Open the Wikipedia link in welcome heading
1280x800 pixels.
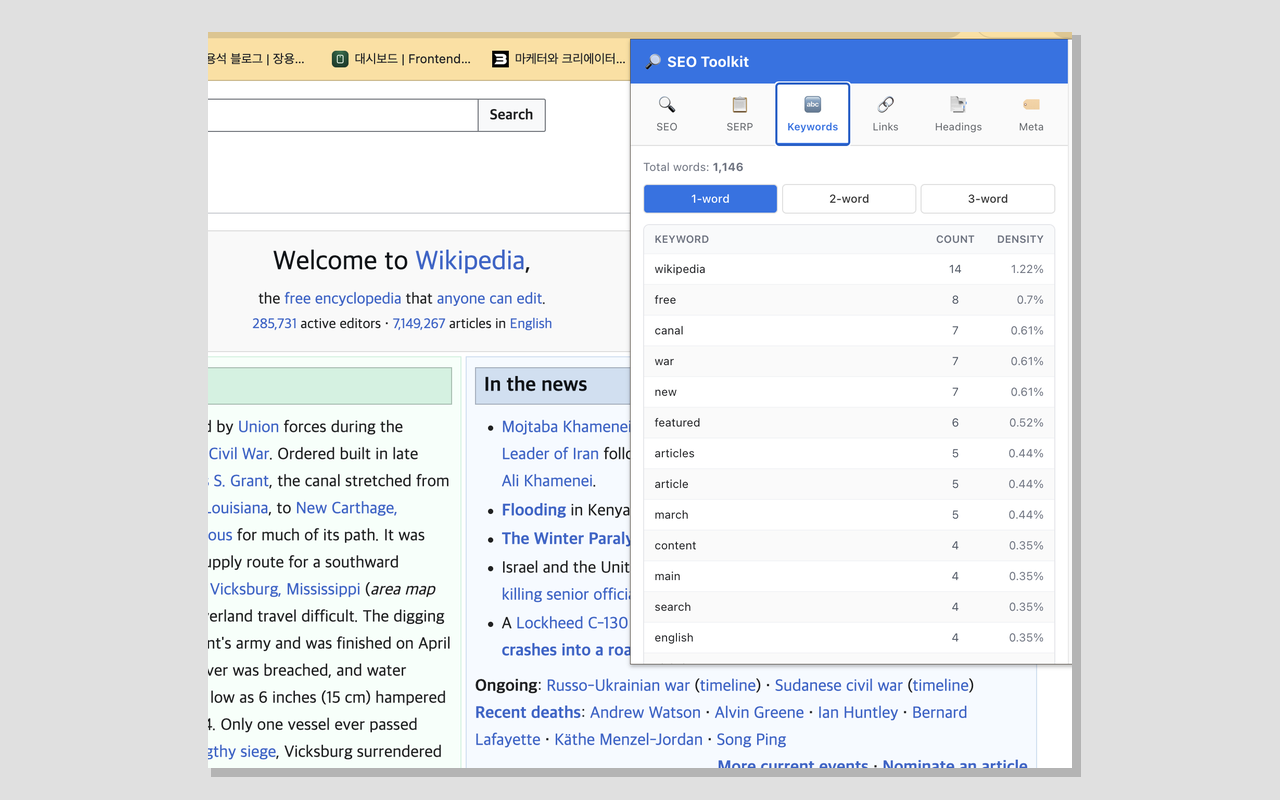coord(470,260)
